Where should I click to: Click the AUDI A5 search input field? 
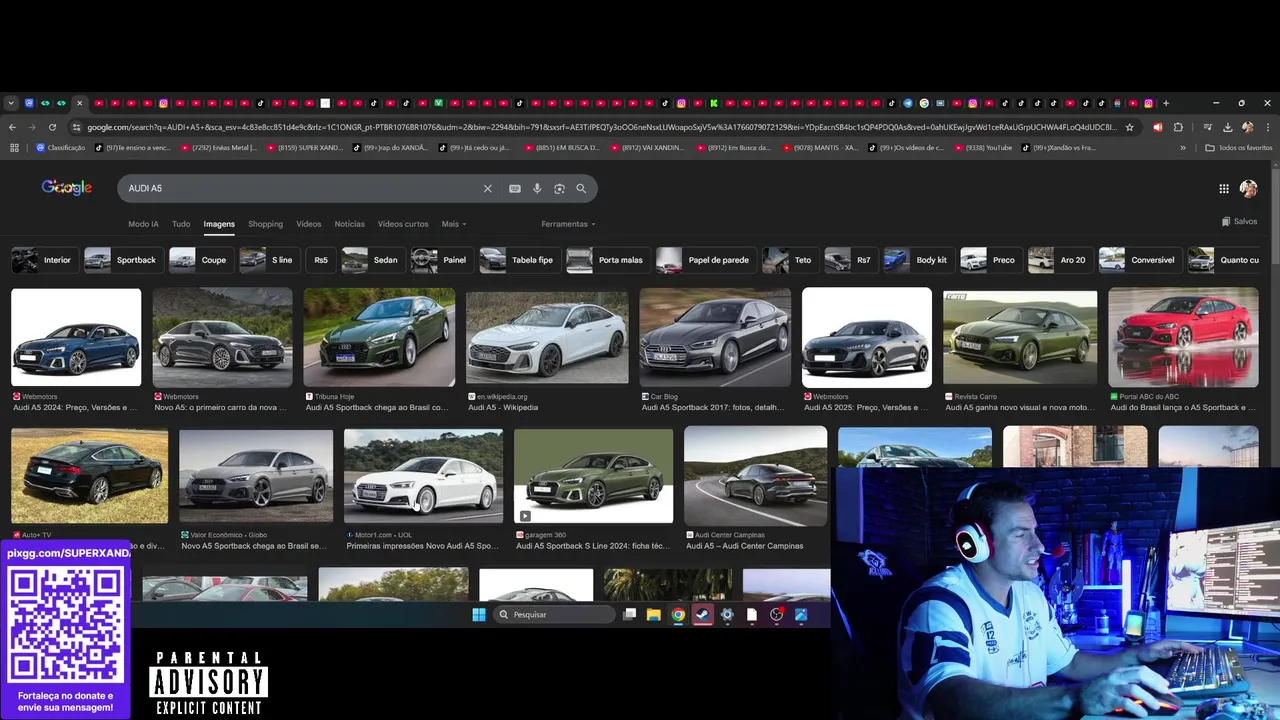click(300, 188)
